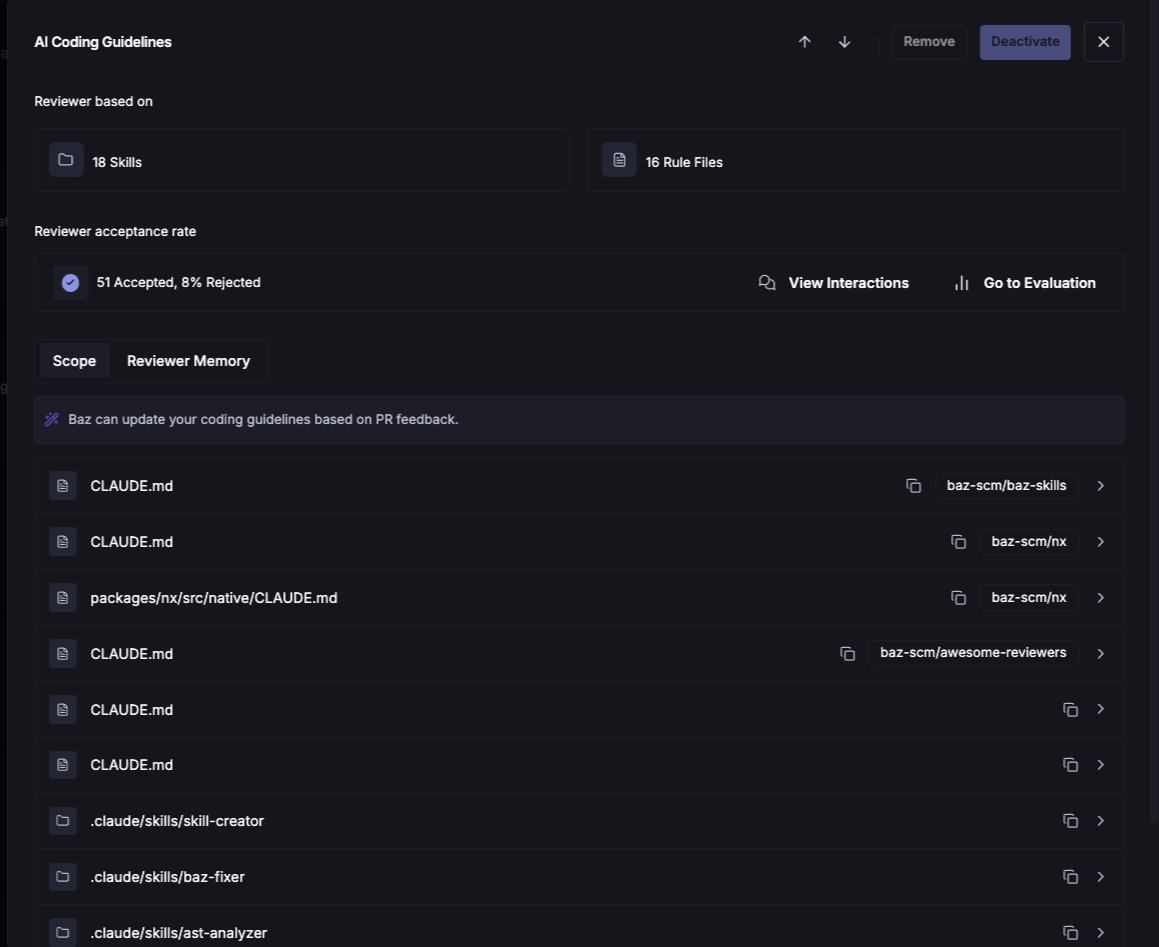Viewport: 1159px width, 947px height.
Task: Move the AI Coding Guidelines reviewer down
Action: (x=844, y=42)
